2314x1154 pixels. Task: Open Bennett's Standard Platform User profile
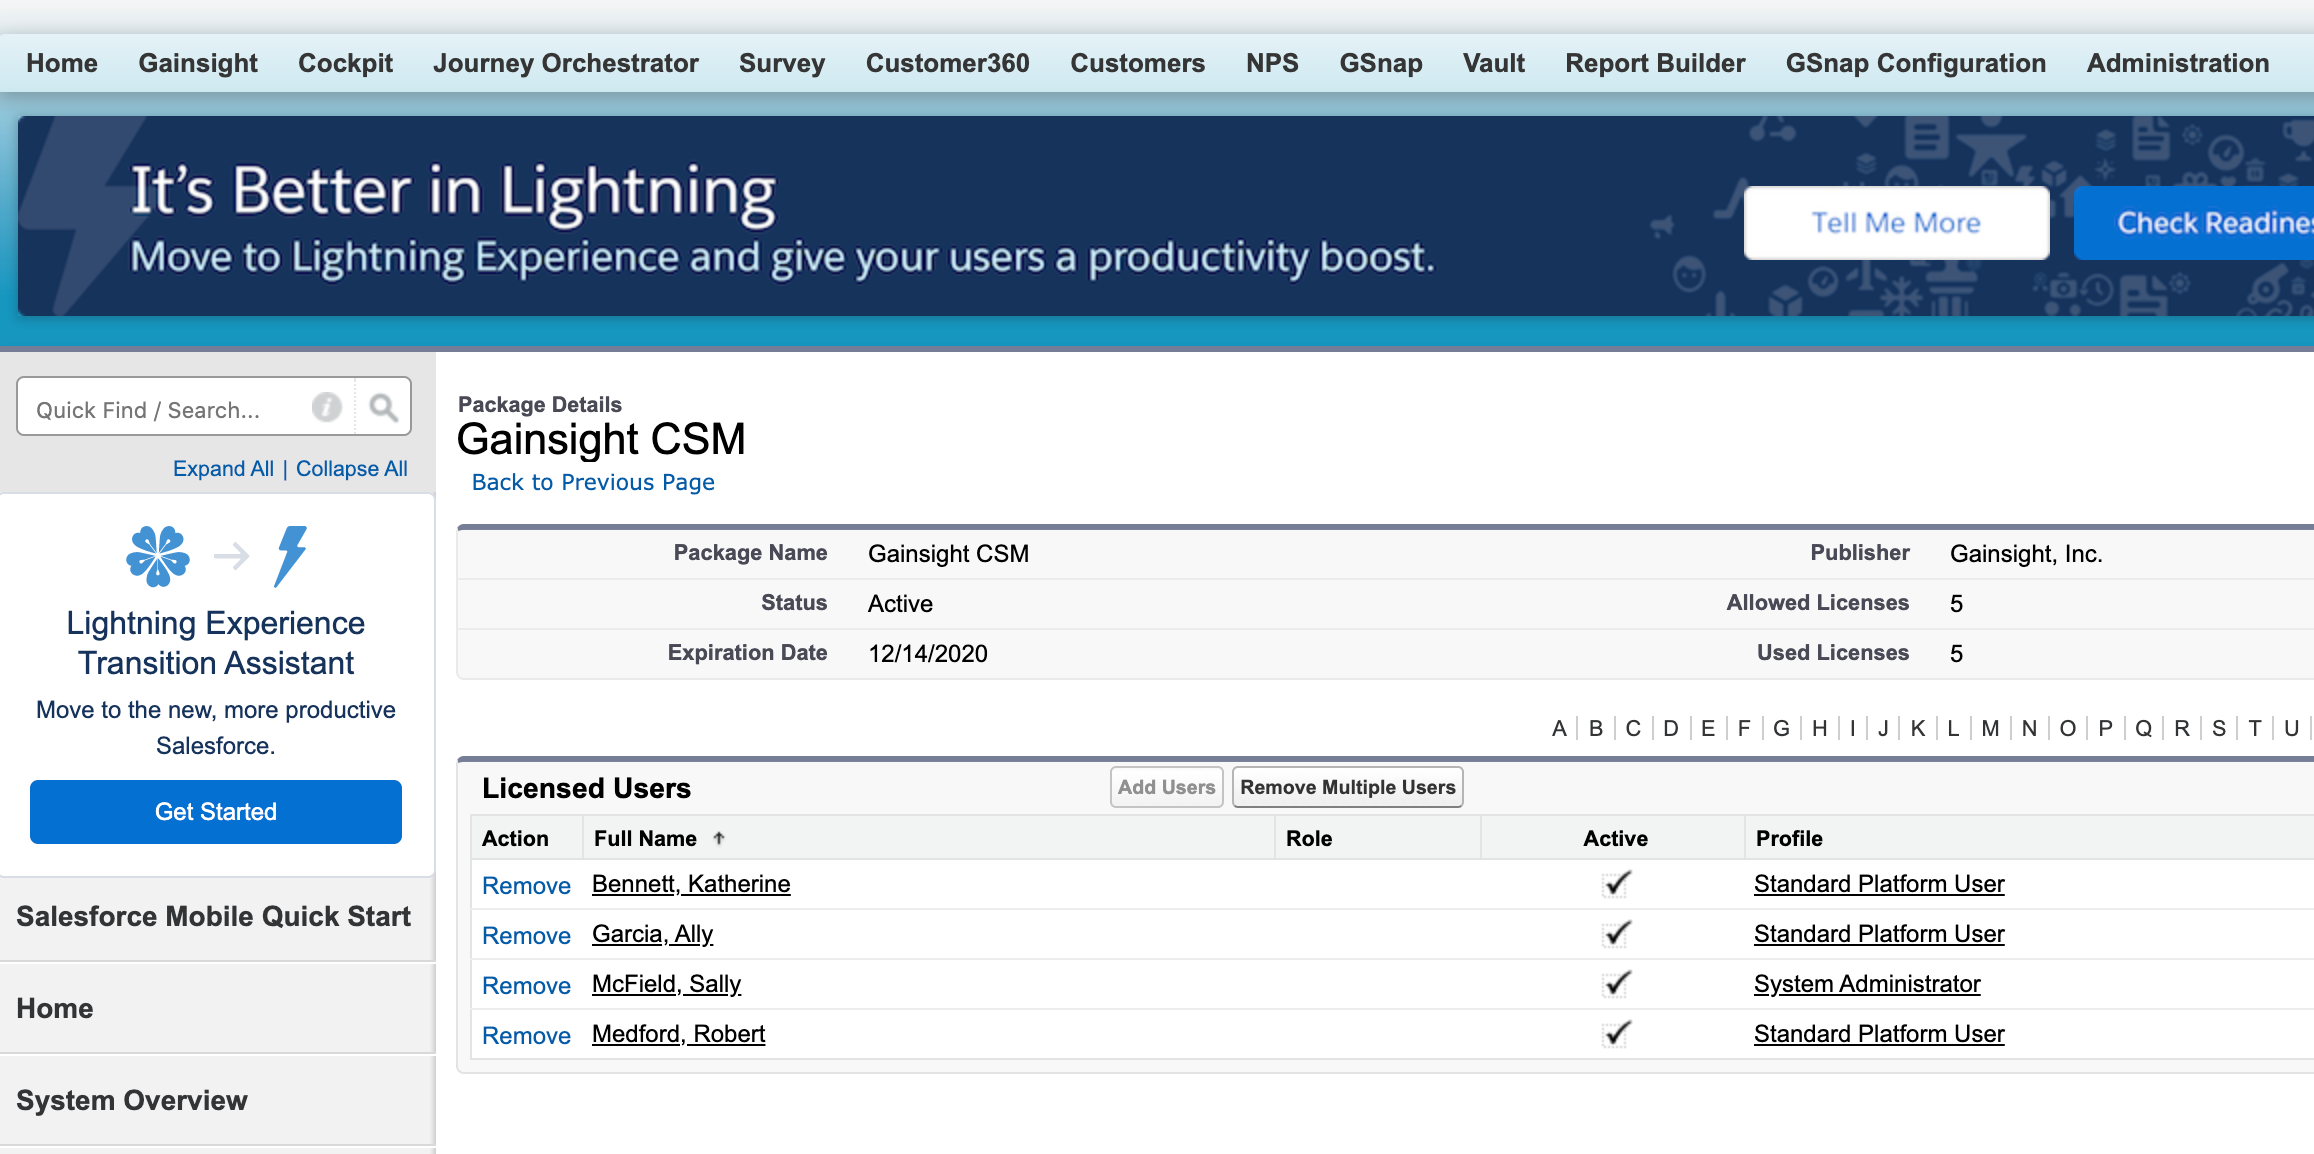pos(1879,884)
